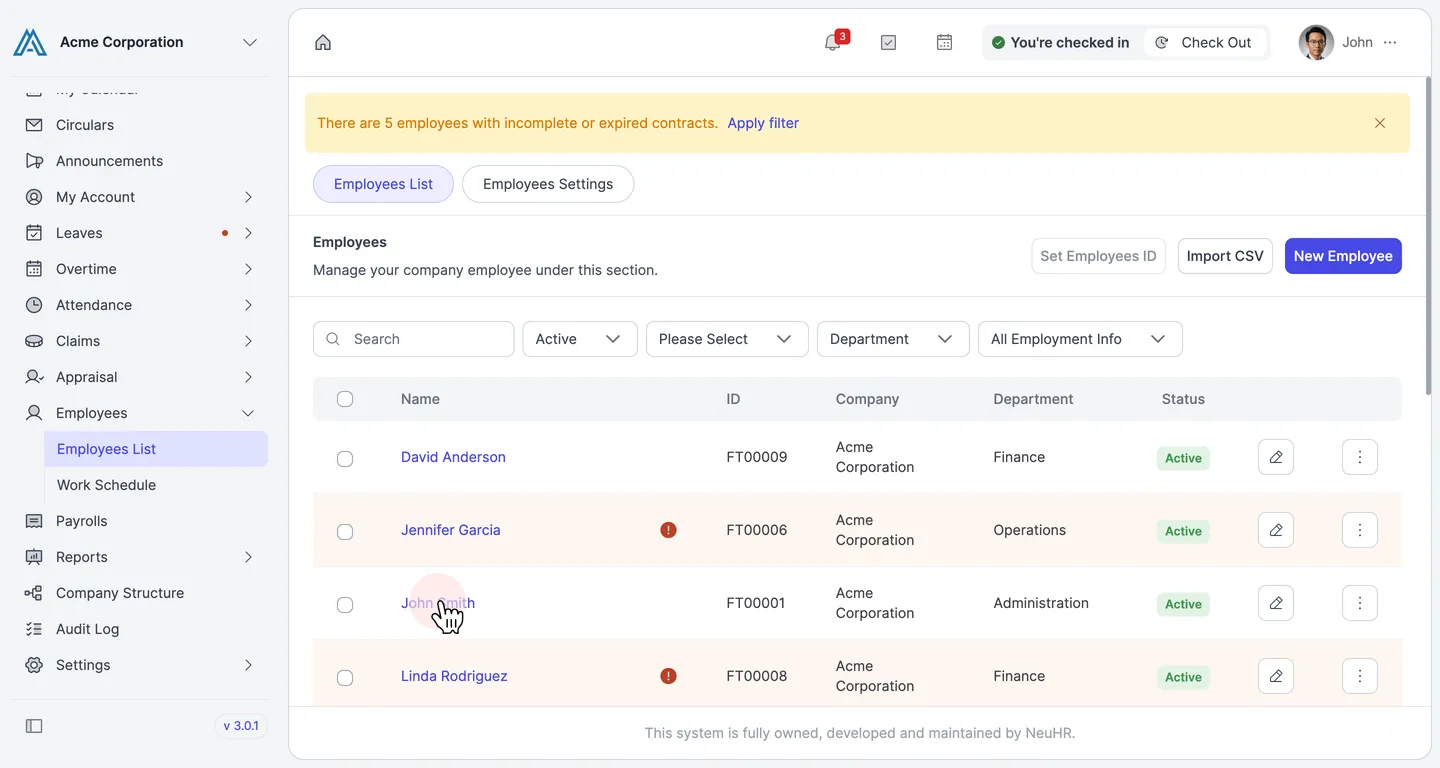Open David Anderson's profile link

(x=453, y=457)
